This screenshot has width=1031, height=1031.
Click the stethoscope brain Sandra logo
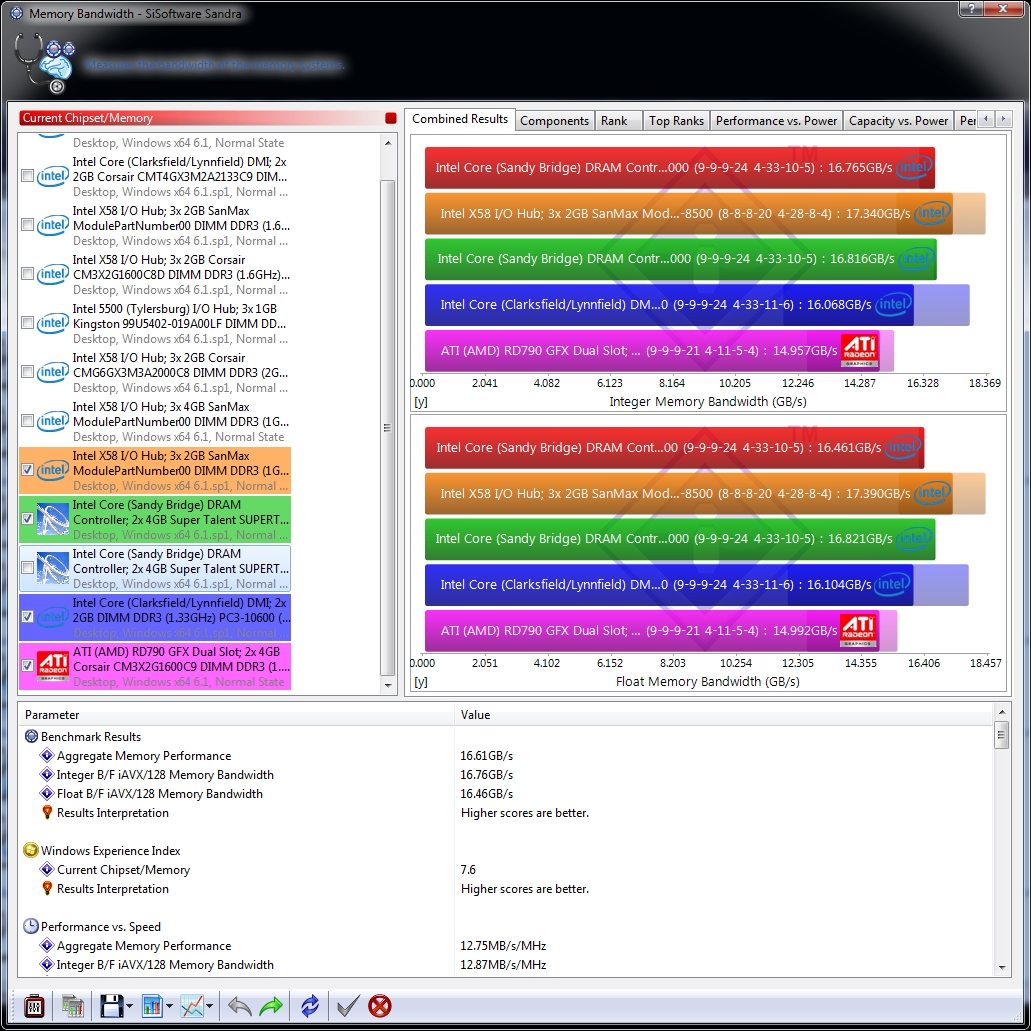click(45, 62)
